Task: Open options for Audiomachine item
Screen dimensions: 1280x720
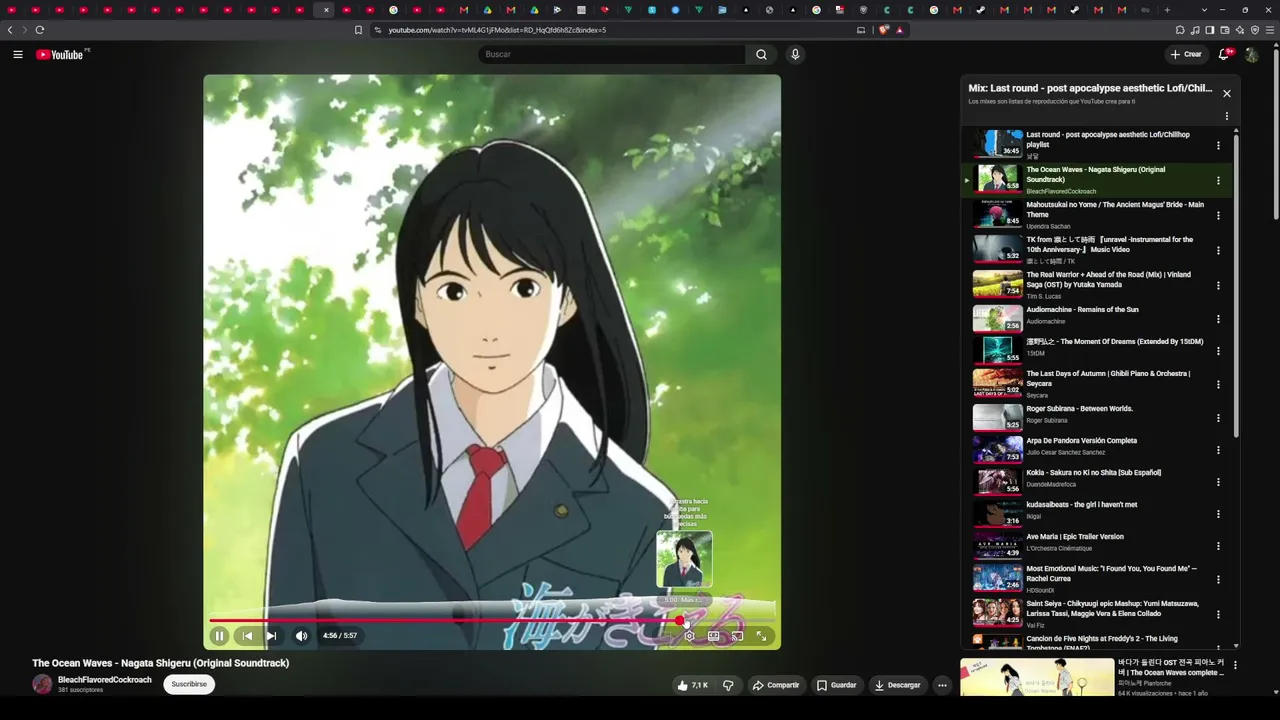Action: point(1218,319)
